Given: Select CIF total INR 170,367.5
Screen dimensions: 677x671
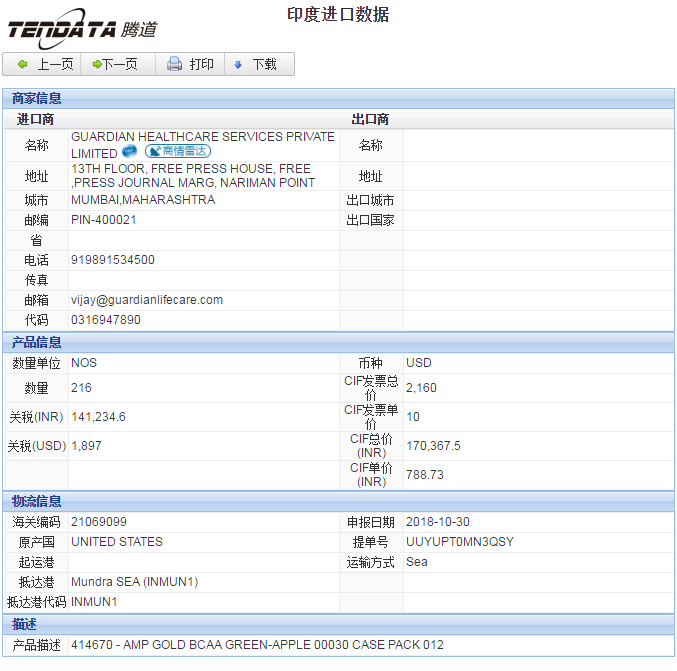Looking at the screenshot, I should click(x=433, y=446).
